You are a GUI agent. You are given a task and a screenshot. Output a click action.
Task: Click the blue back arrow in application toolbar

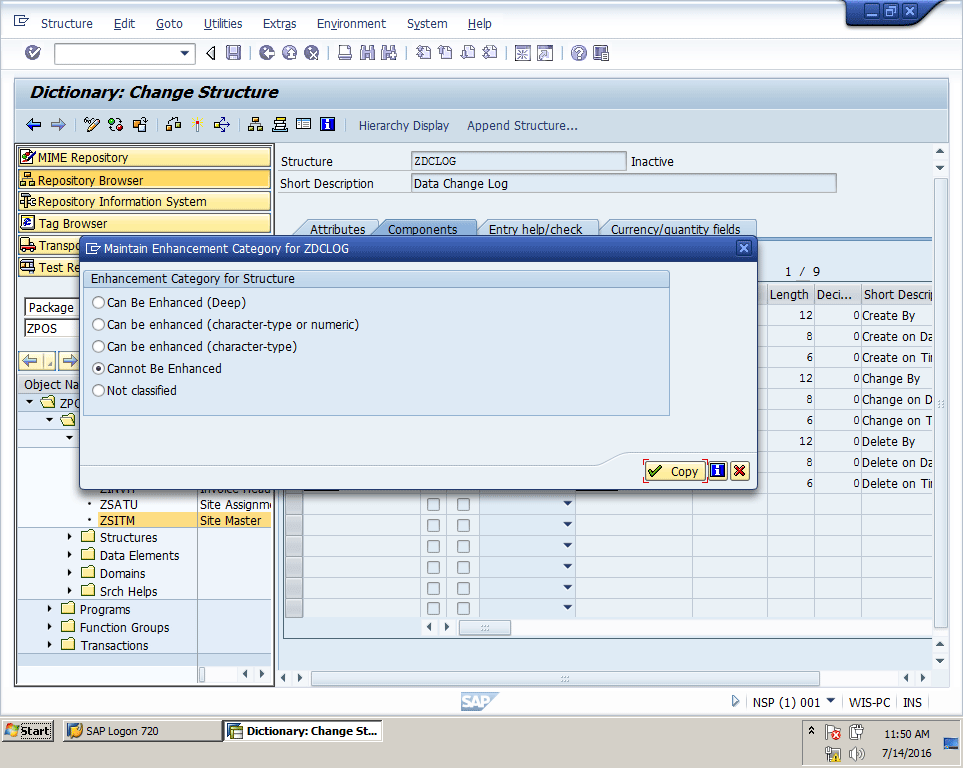tap(34, 125)
